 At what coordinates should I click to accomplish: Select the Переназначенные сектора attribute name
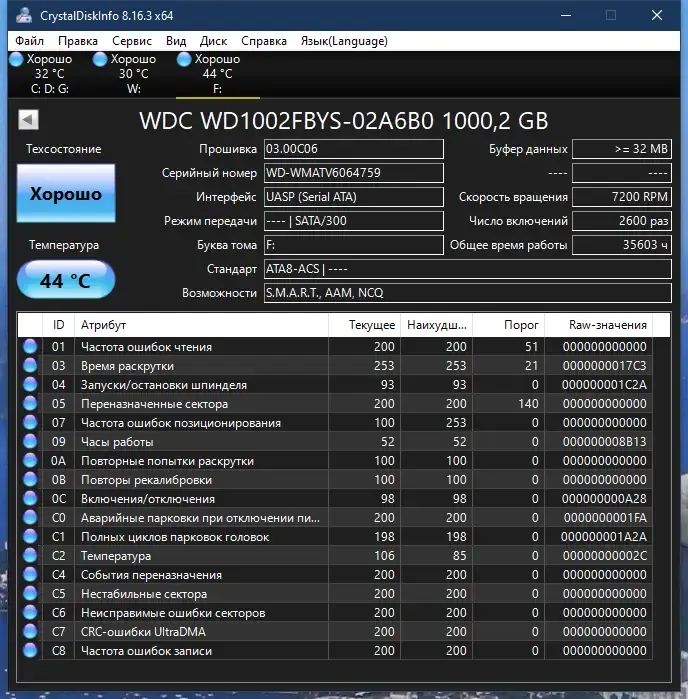(154, 404)
